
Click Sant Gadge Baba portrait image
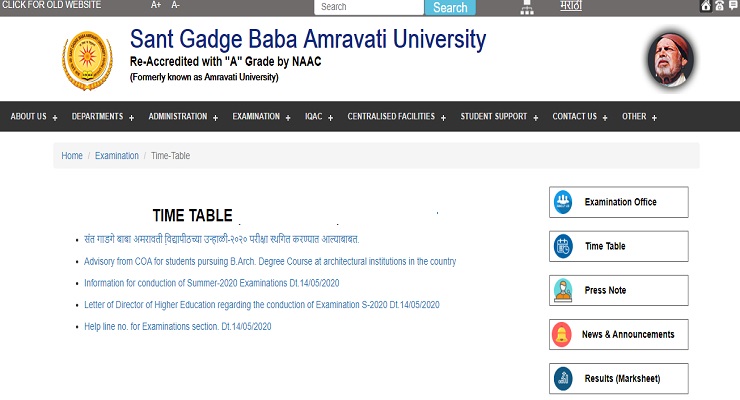coord(671,60)
